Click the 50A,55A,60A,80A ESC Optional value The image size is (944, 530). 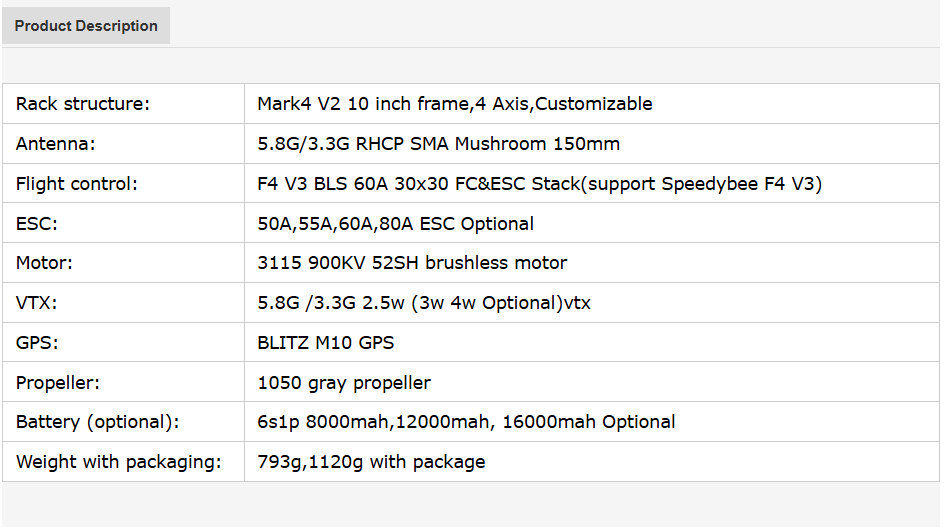395,224
